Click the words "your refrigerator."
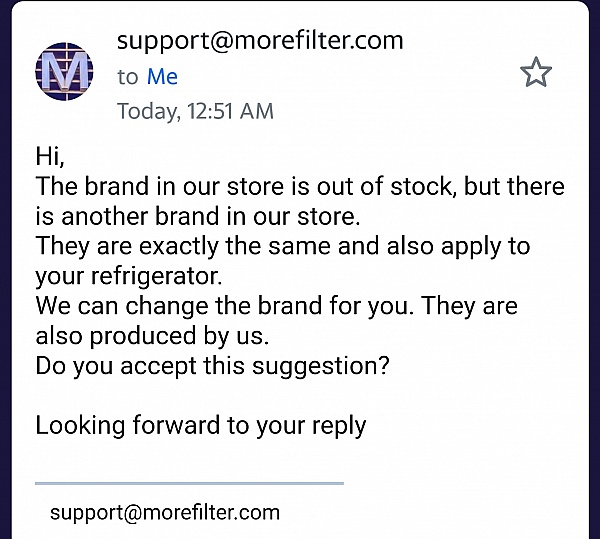The image size is (600, 539). click(x=129, y=276)
